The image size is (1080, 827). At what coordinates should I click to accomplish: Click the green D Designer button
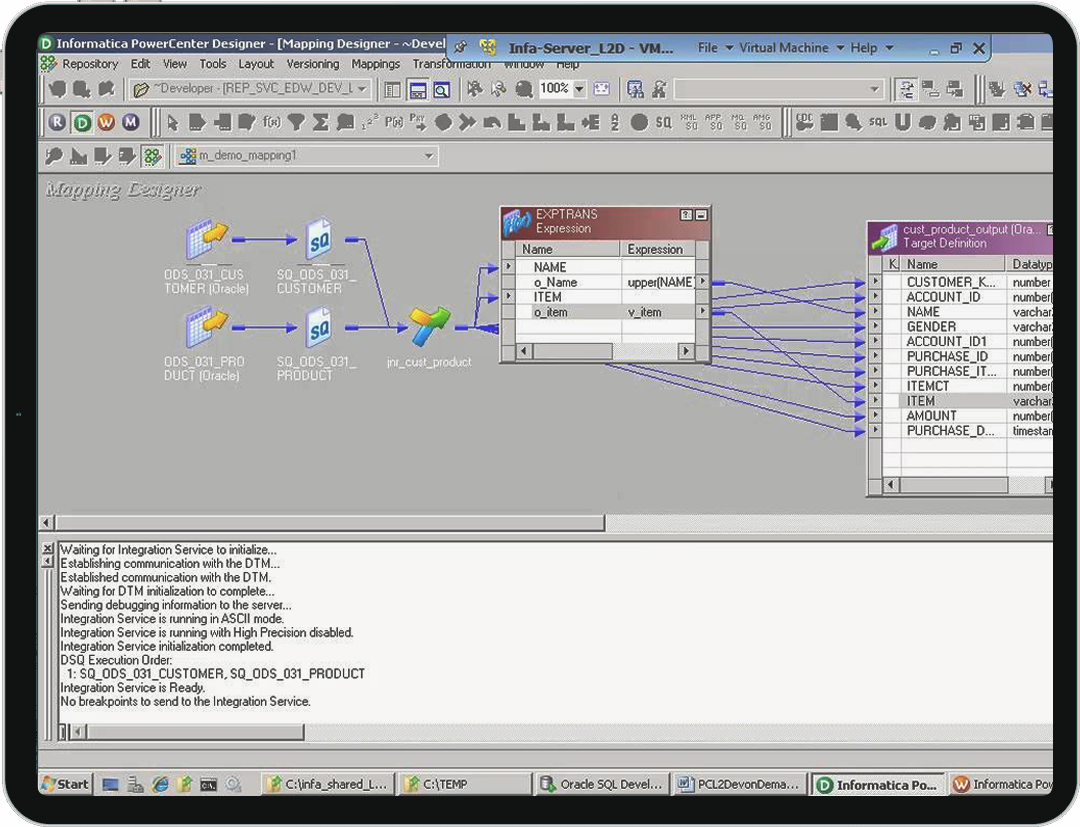tap(82, 123)
